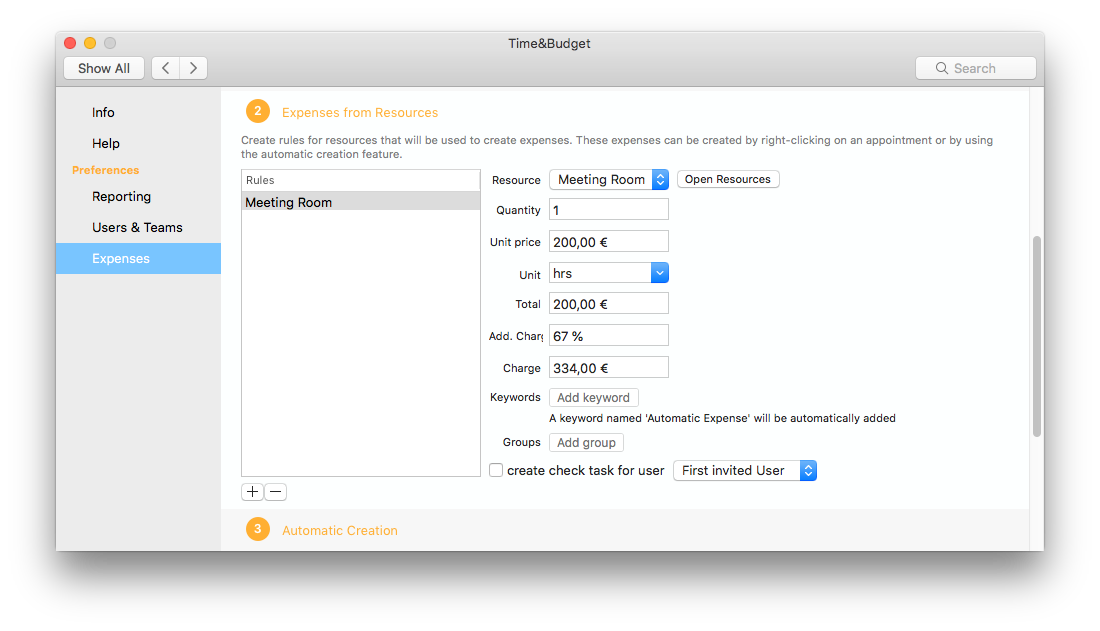Minimize the Time&Budget window

click(x=90, y=43)
